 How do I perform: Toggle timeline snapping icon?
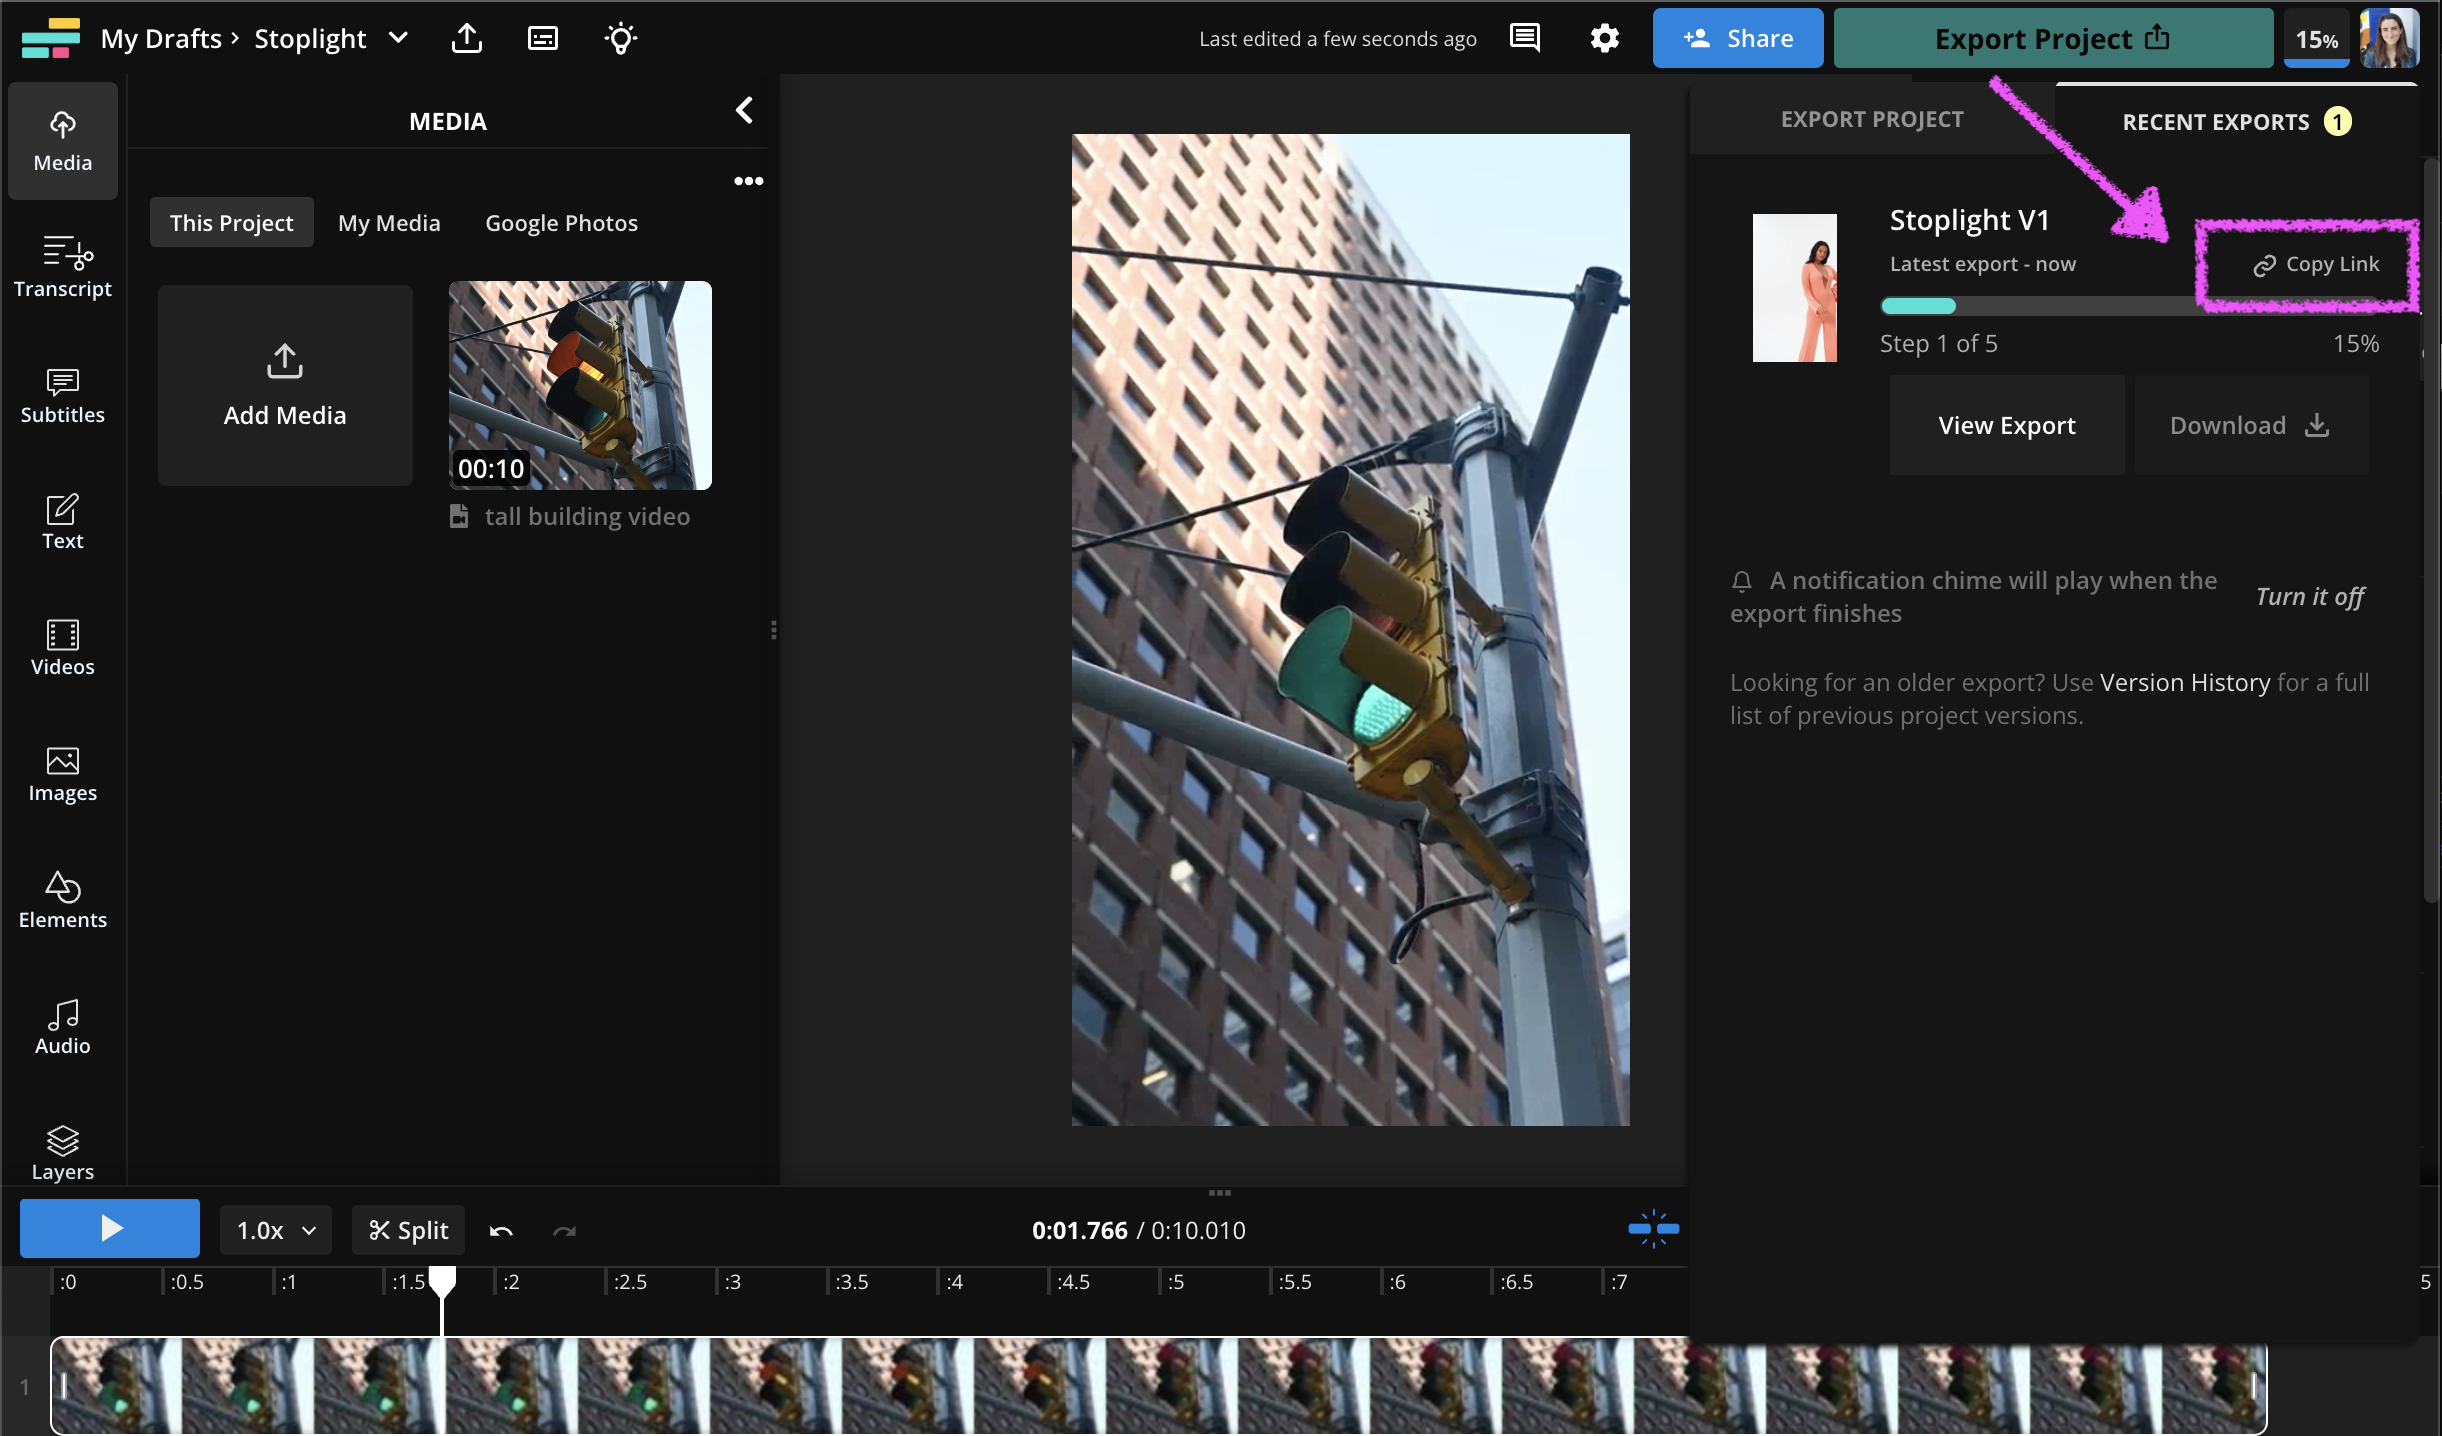(x=1653, y=1229)
